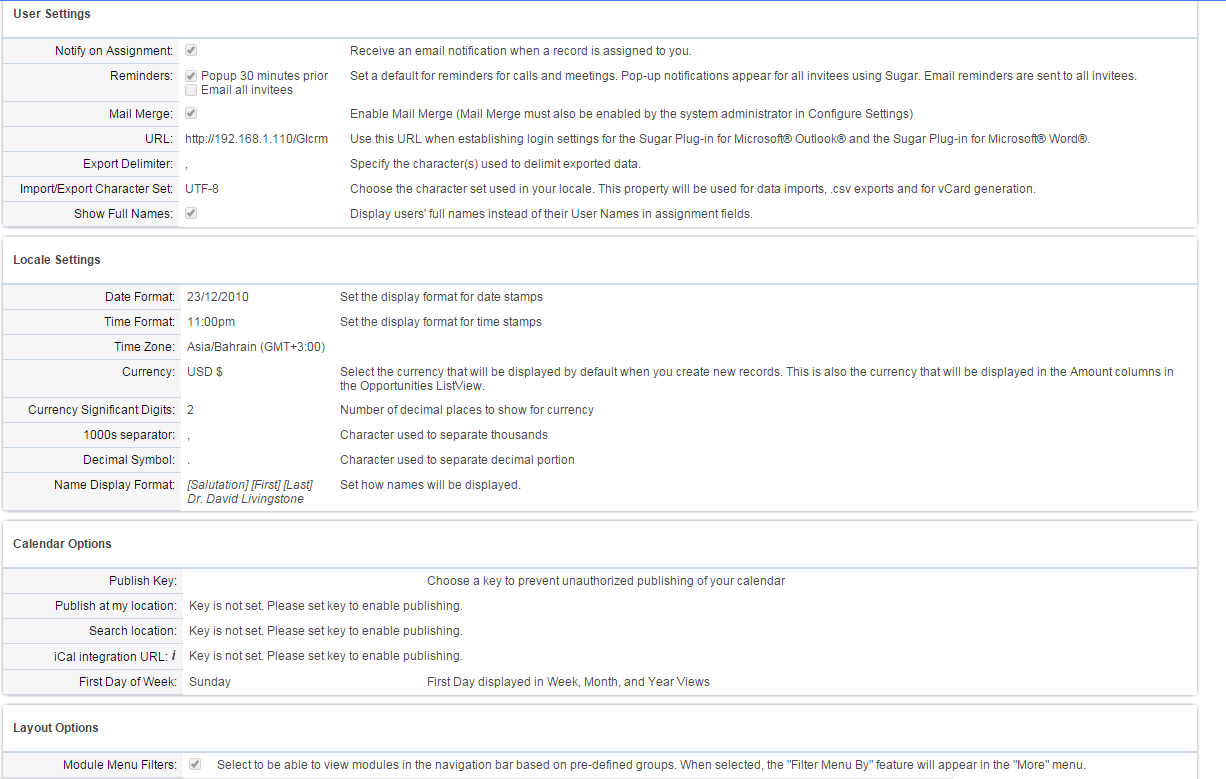The height and width of the screenshot is (779, 1226).
Task: Toggle the Module Menu Filters checkbox
Action: point(195,764)
